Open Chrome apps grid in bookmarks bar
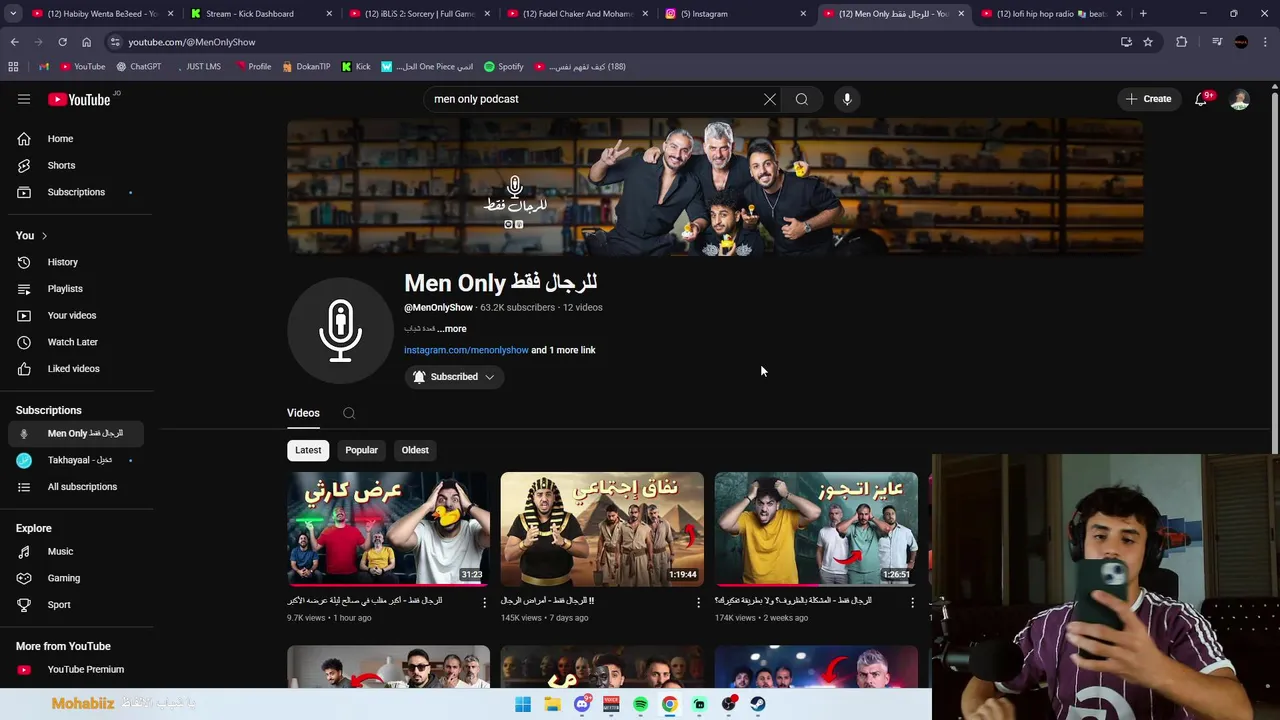 coord(13,67)
